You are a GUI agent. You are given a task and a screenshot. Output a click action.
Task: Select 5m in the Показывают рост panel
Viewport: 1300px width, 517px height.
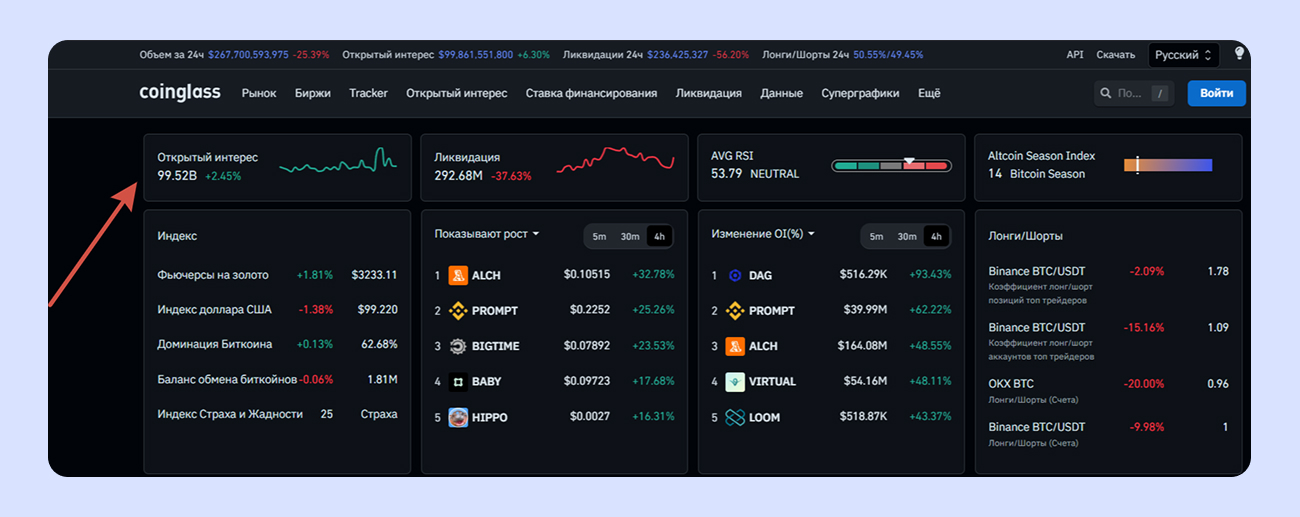[x=599, y=237]
